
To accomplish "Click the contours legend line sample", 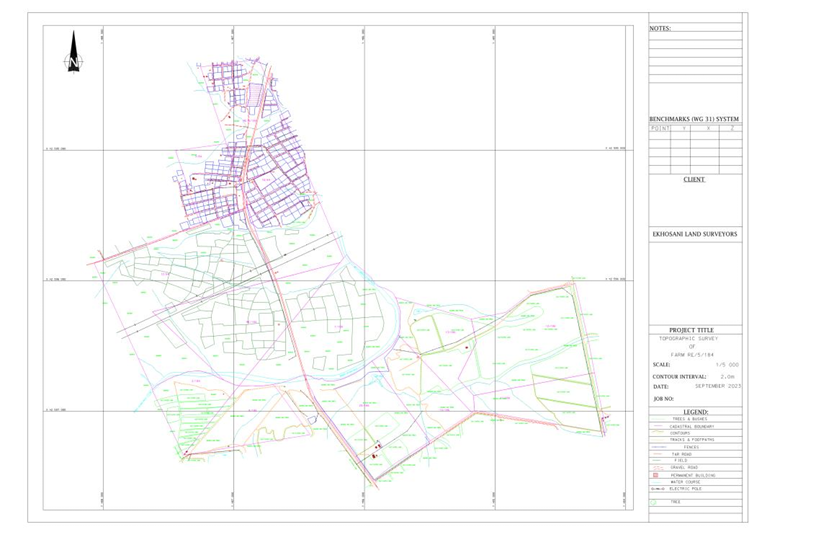I will coord(656,432).
